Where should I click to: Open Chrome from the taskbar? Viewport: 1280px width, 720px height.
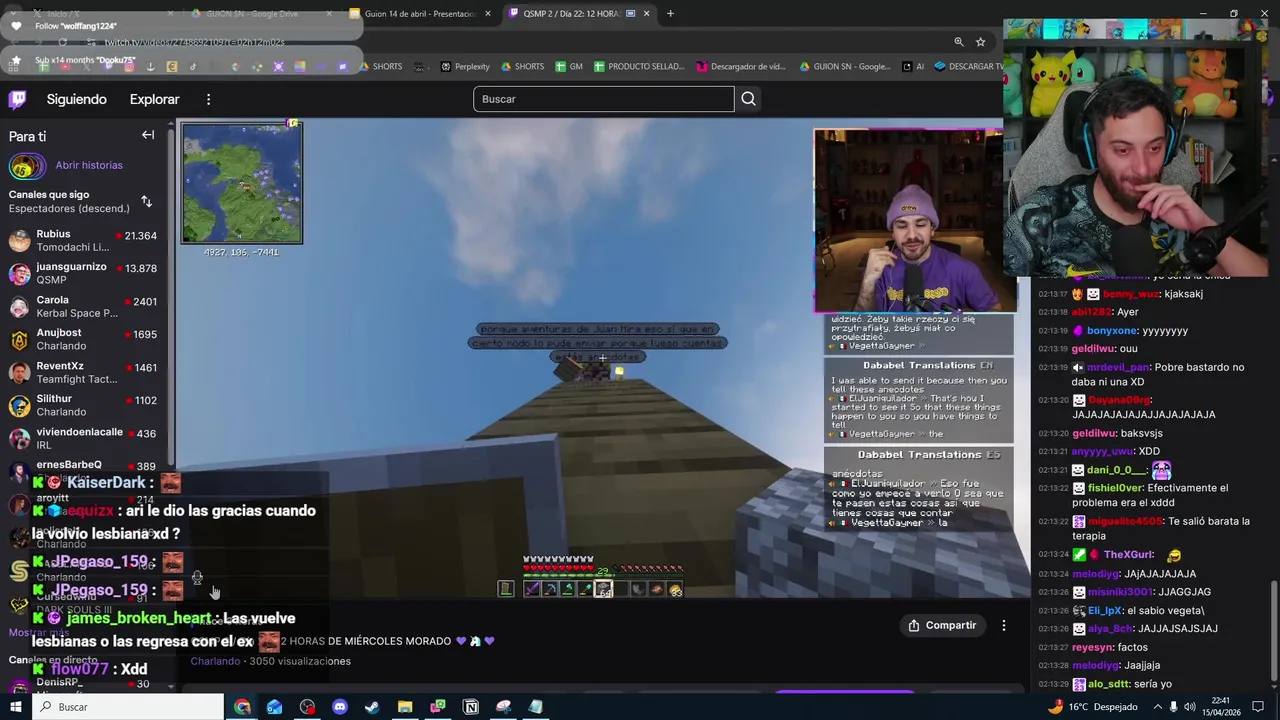coord(243,707)
